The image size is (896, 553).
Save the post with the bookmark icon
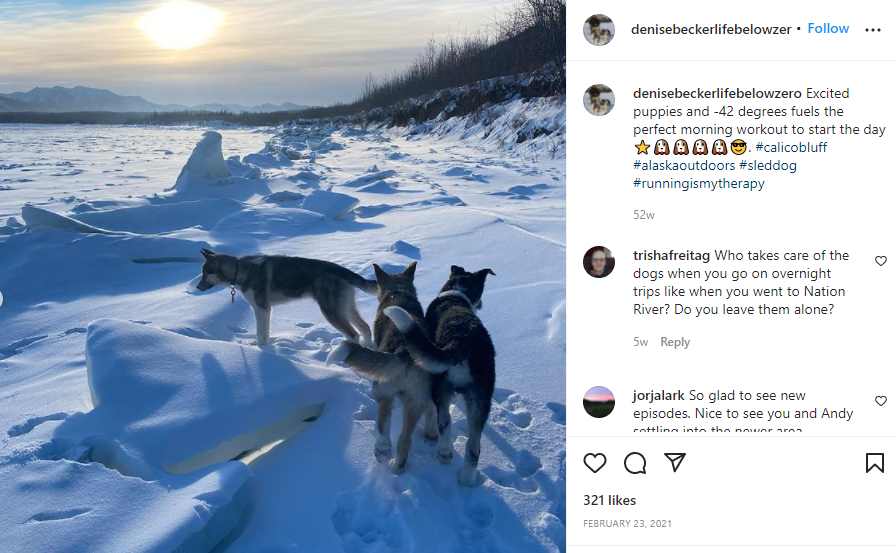[x=874, y=463]
